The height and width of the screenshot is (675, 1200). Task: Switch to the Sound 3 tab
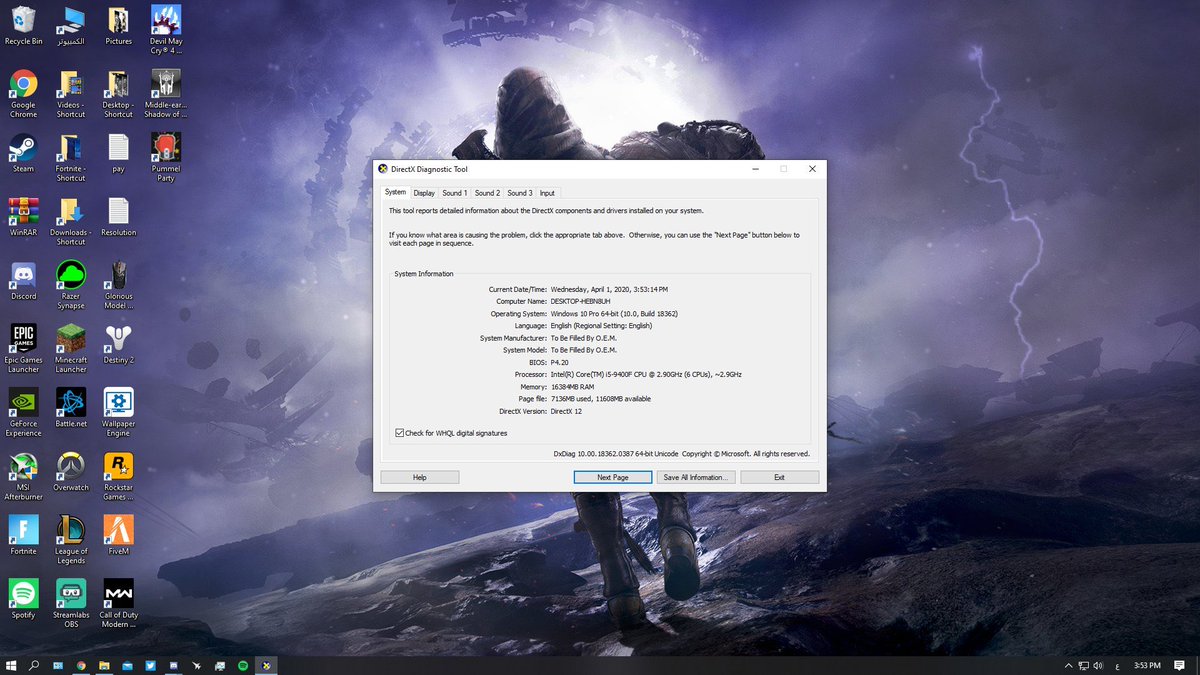(520, 193)
